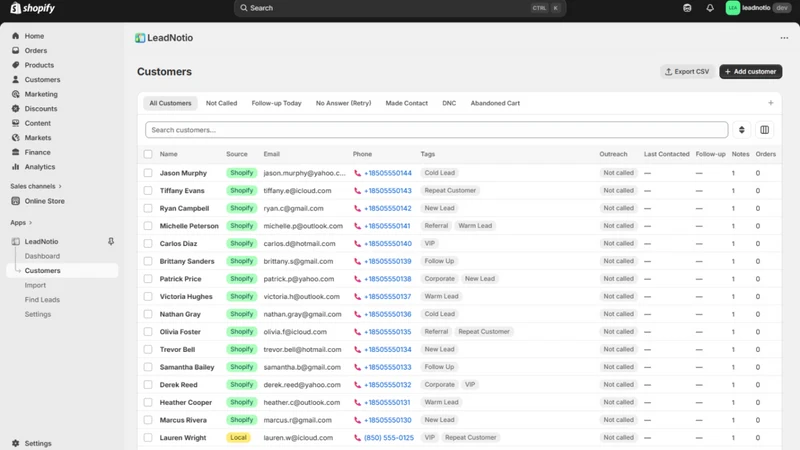Switch to Follow-up Today tab

(277, 103)
